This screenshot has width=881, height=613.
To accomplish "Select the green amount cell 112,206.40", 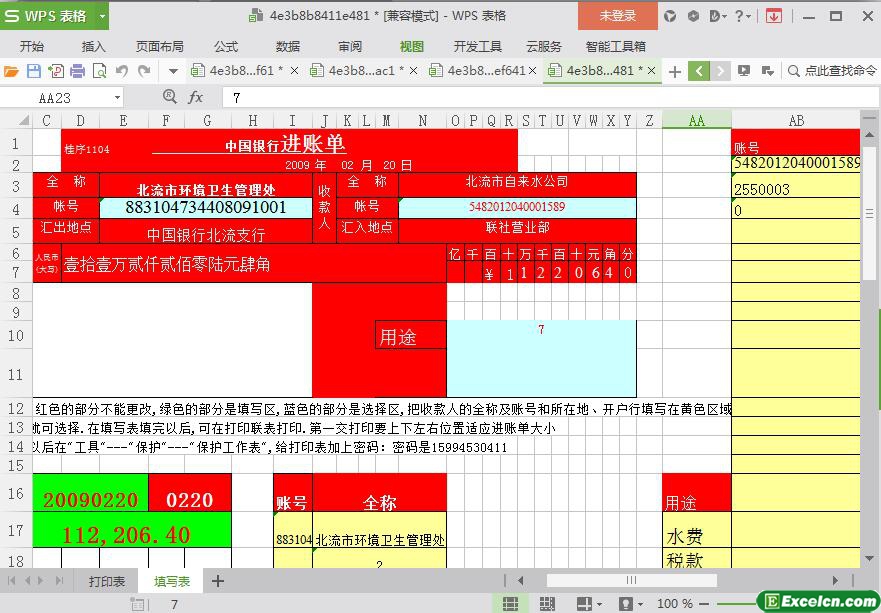I will tap(132, 529).
